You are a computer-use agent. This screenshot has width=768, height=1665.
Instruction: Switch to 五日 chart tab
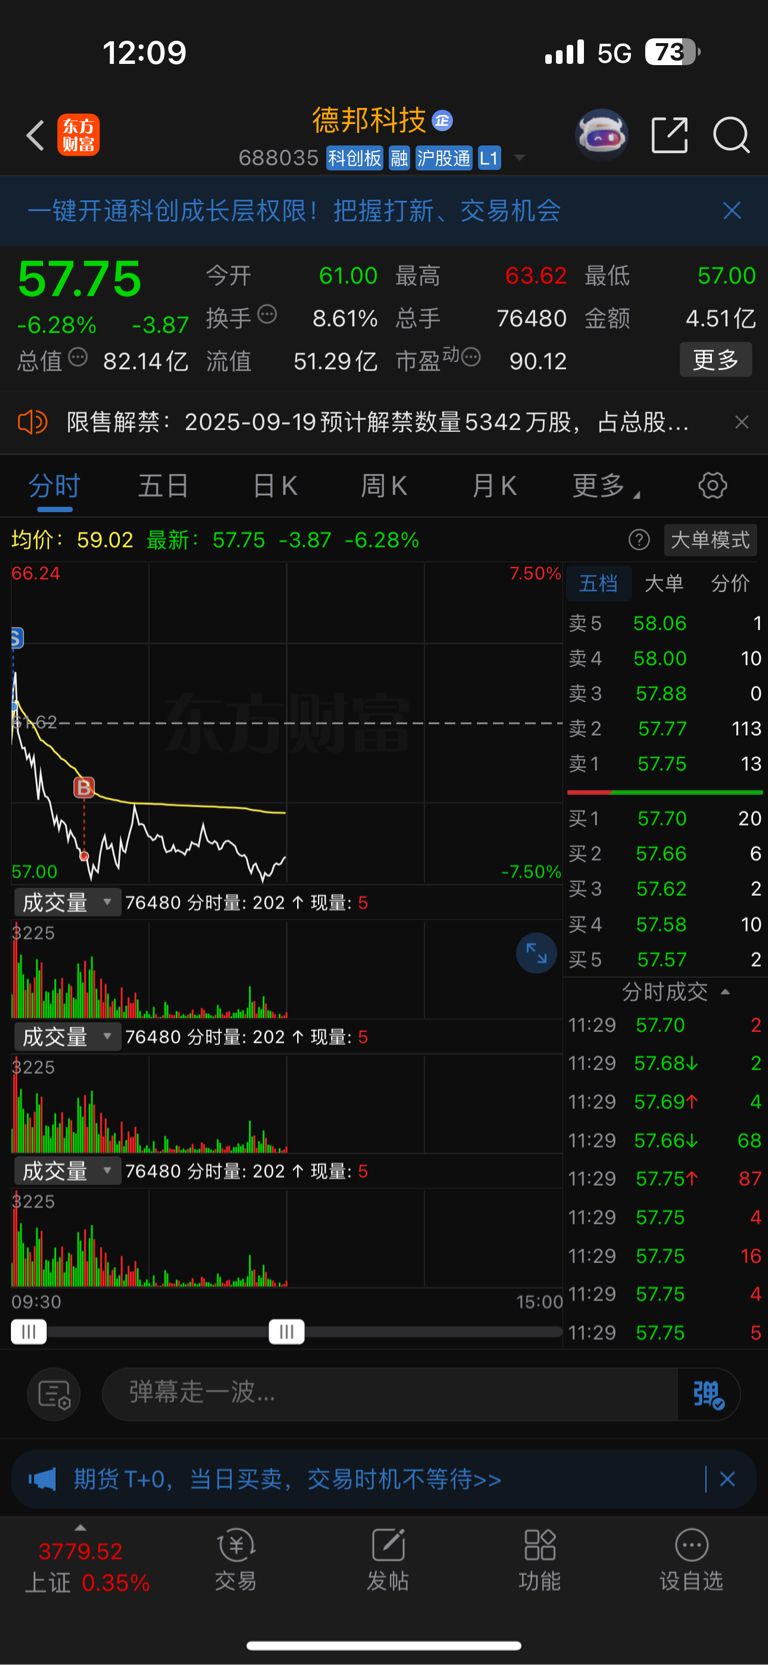tap(163, 486)
